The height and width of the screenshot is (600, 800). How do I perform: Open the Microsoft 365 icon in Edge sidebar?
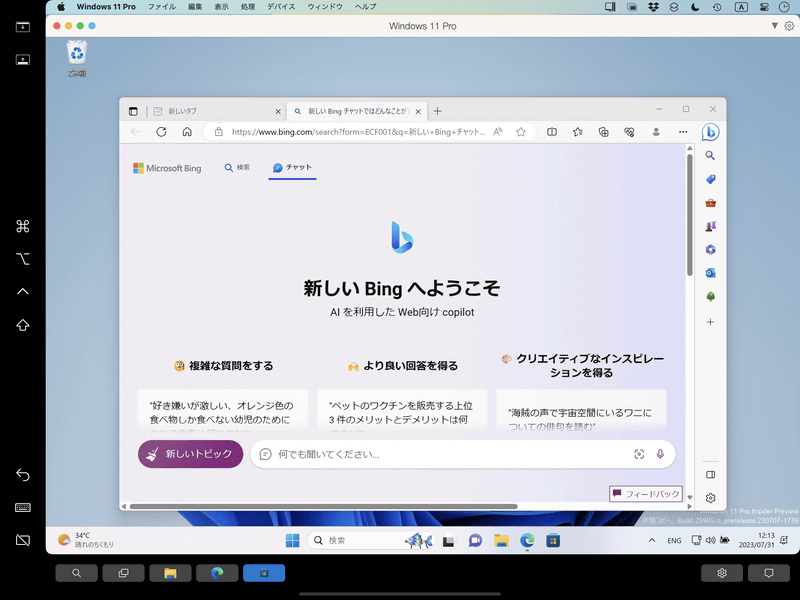coord(710,249)
